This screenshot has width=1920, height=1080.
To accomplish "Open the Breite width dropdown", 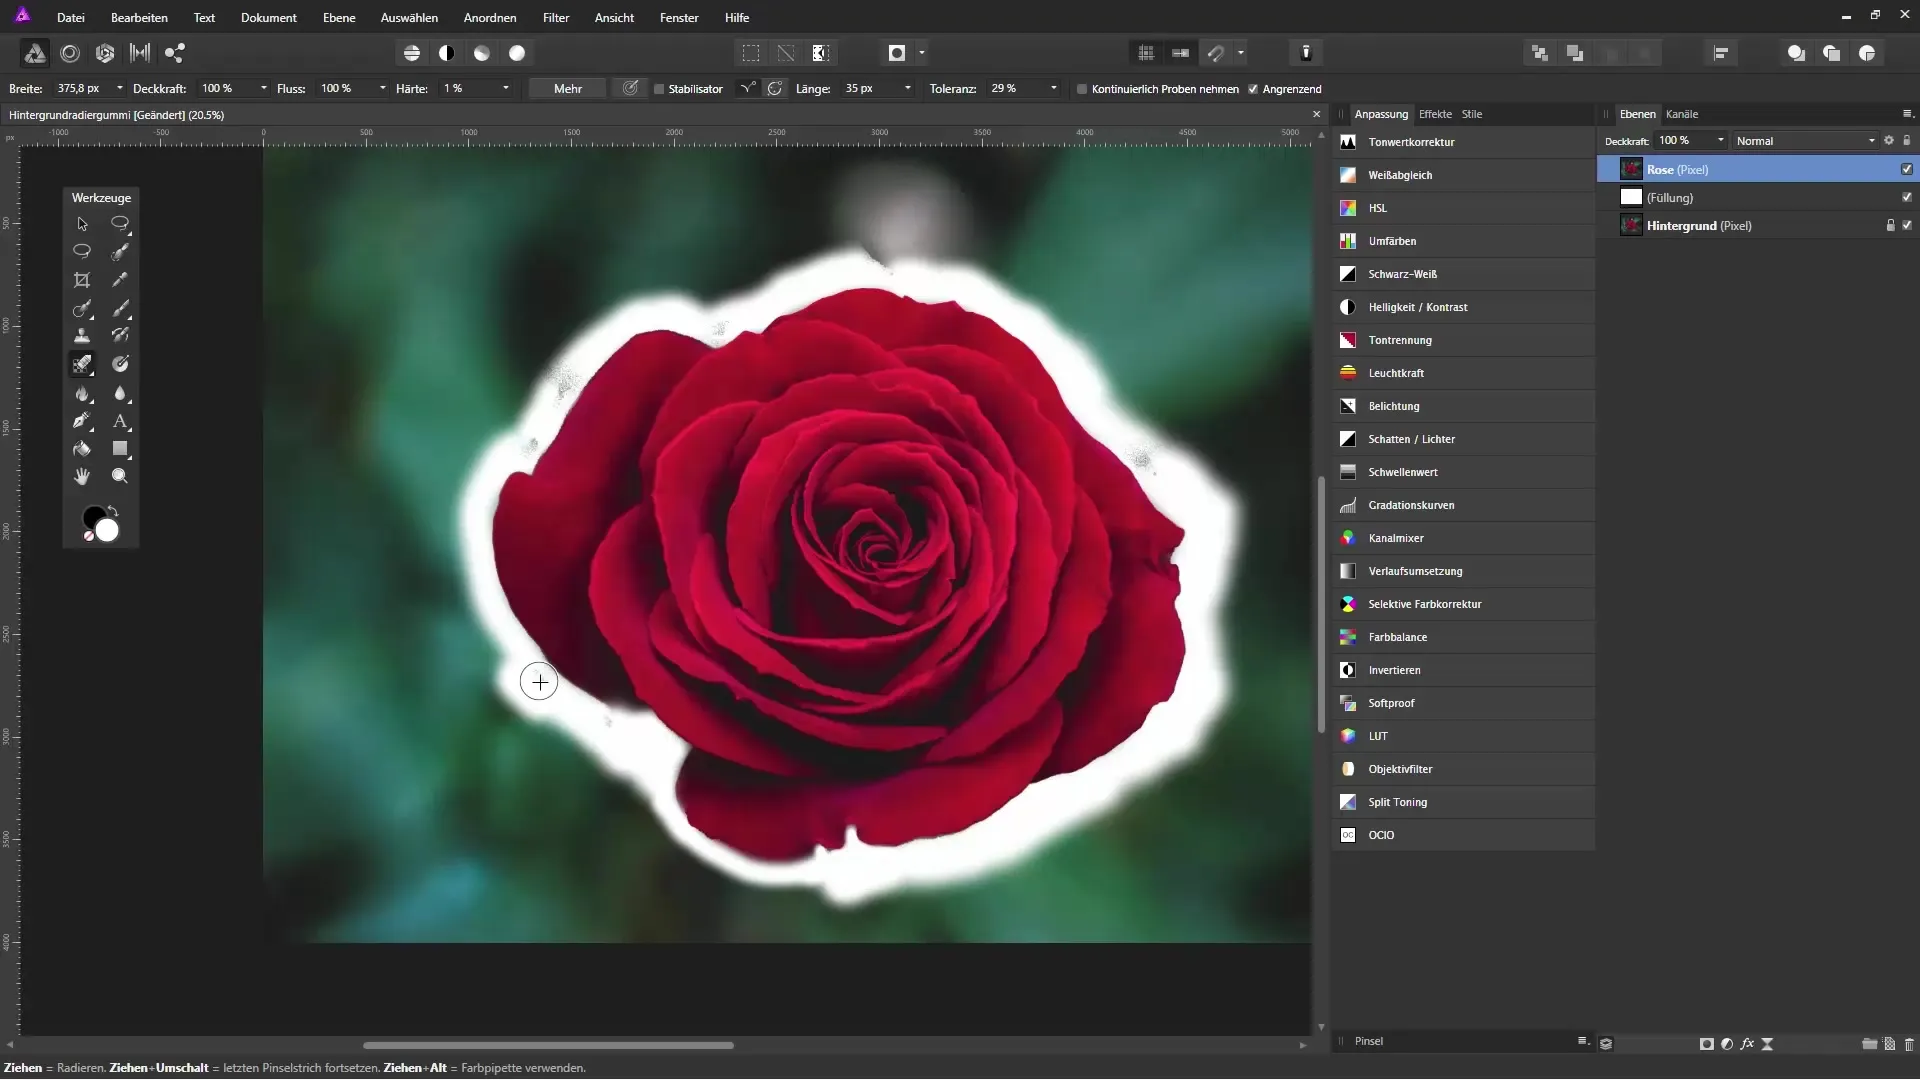I will point(120,89).
